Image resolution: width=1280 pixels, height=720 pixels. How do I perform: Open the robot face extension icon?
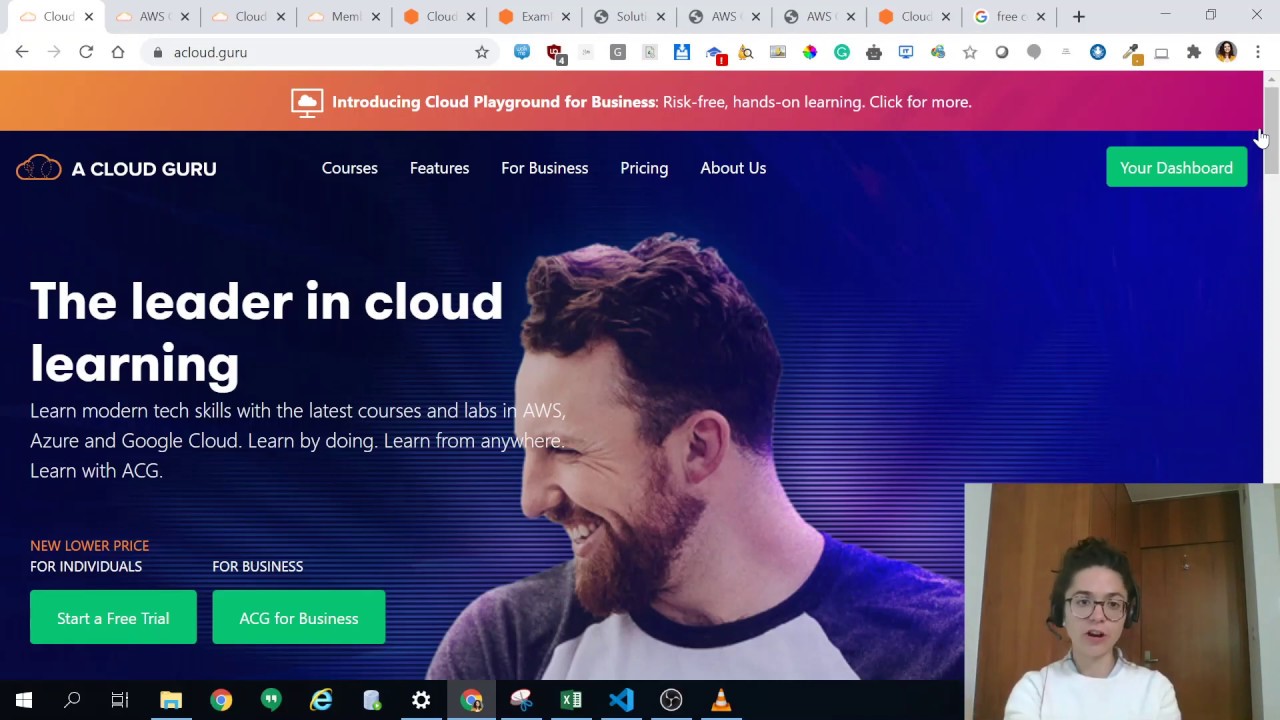874,52
